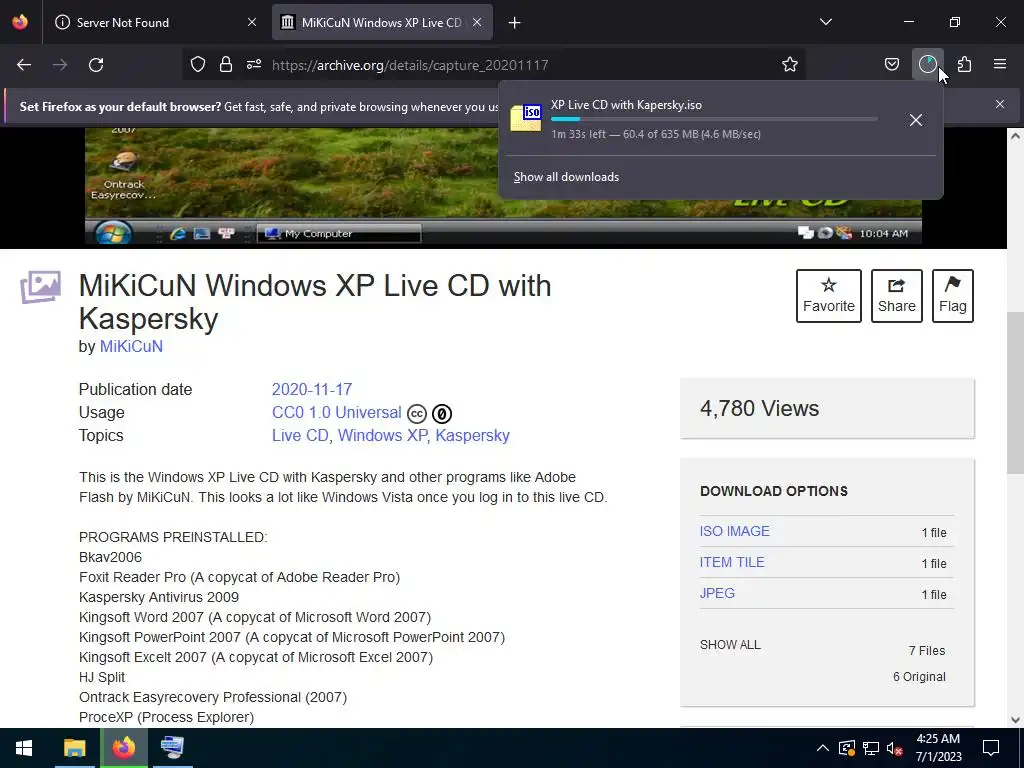This screenshot has width=1024, height=768.
Task: Show hidden system tray icons
Action: click(823, 748)
